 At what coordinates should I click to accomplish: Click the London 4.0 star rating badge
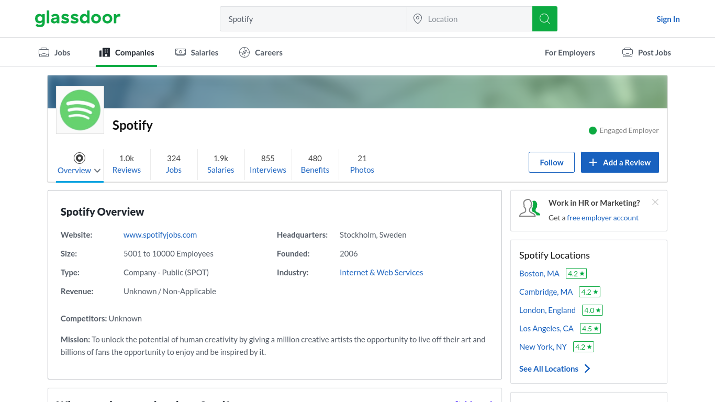coord(592,310)
